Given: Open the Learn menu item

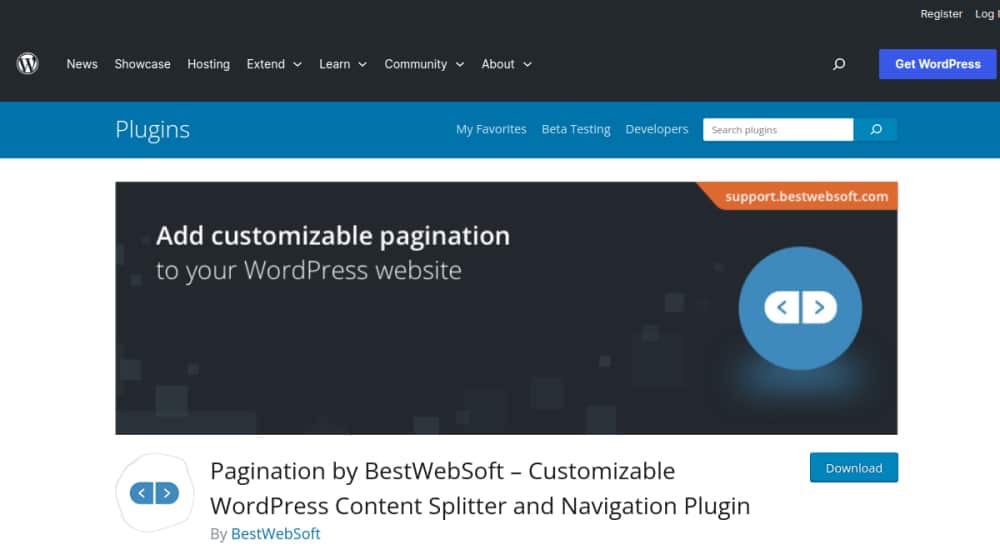Looking at the screenshot, I should [335, 64].
